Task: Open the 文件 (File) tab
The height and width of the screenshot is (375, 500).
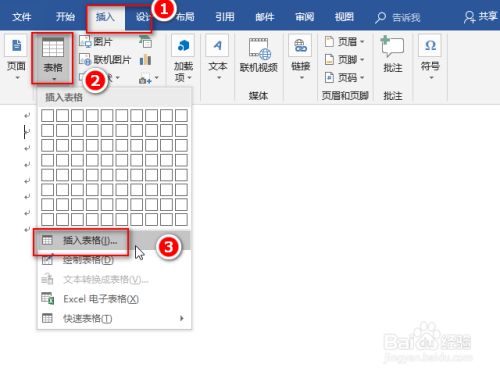Action: (22, 17)
